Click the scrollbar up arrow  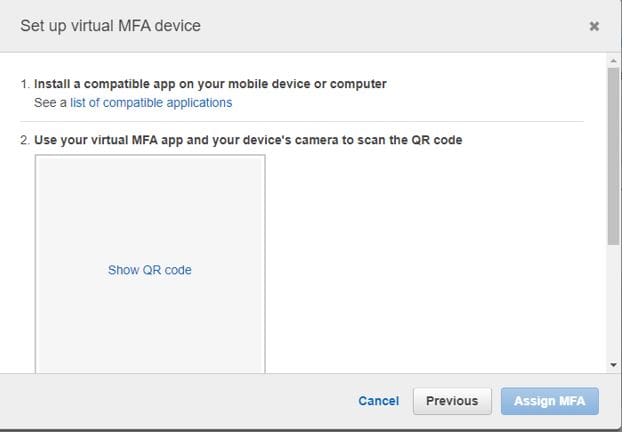coord(613,61)
